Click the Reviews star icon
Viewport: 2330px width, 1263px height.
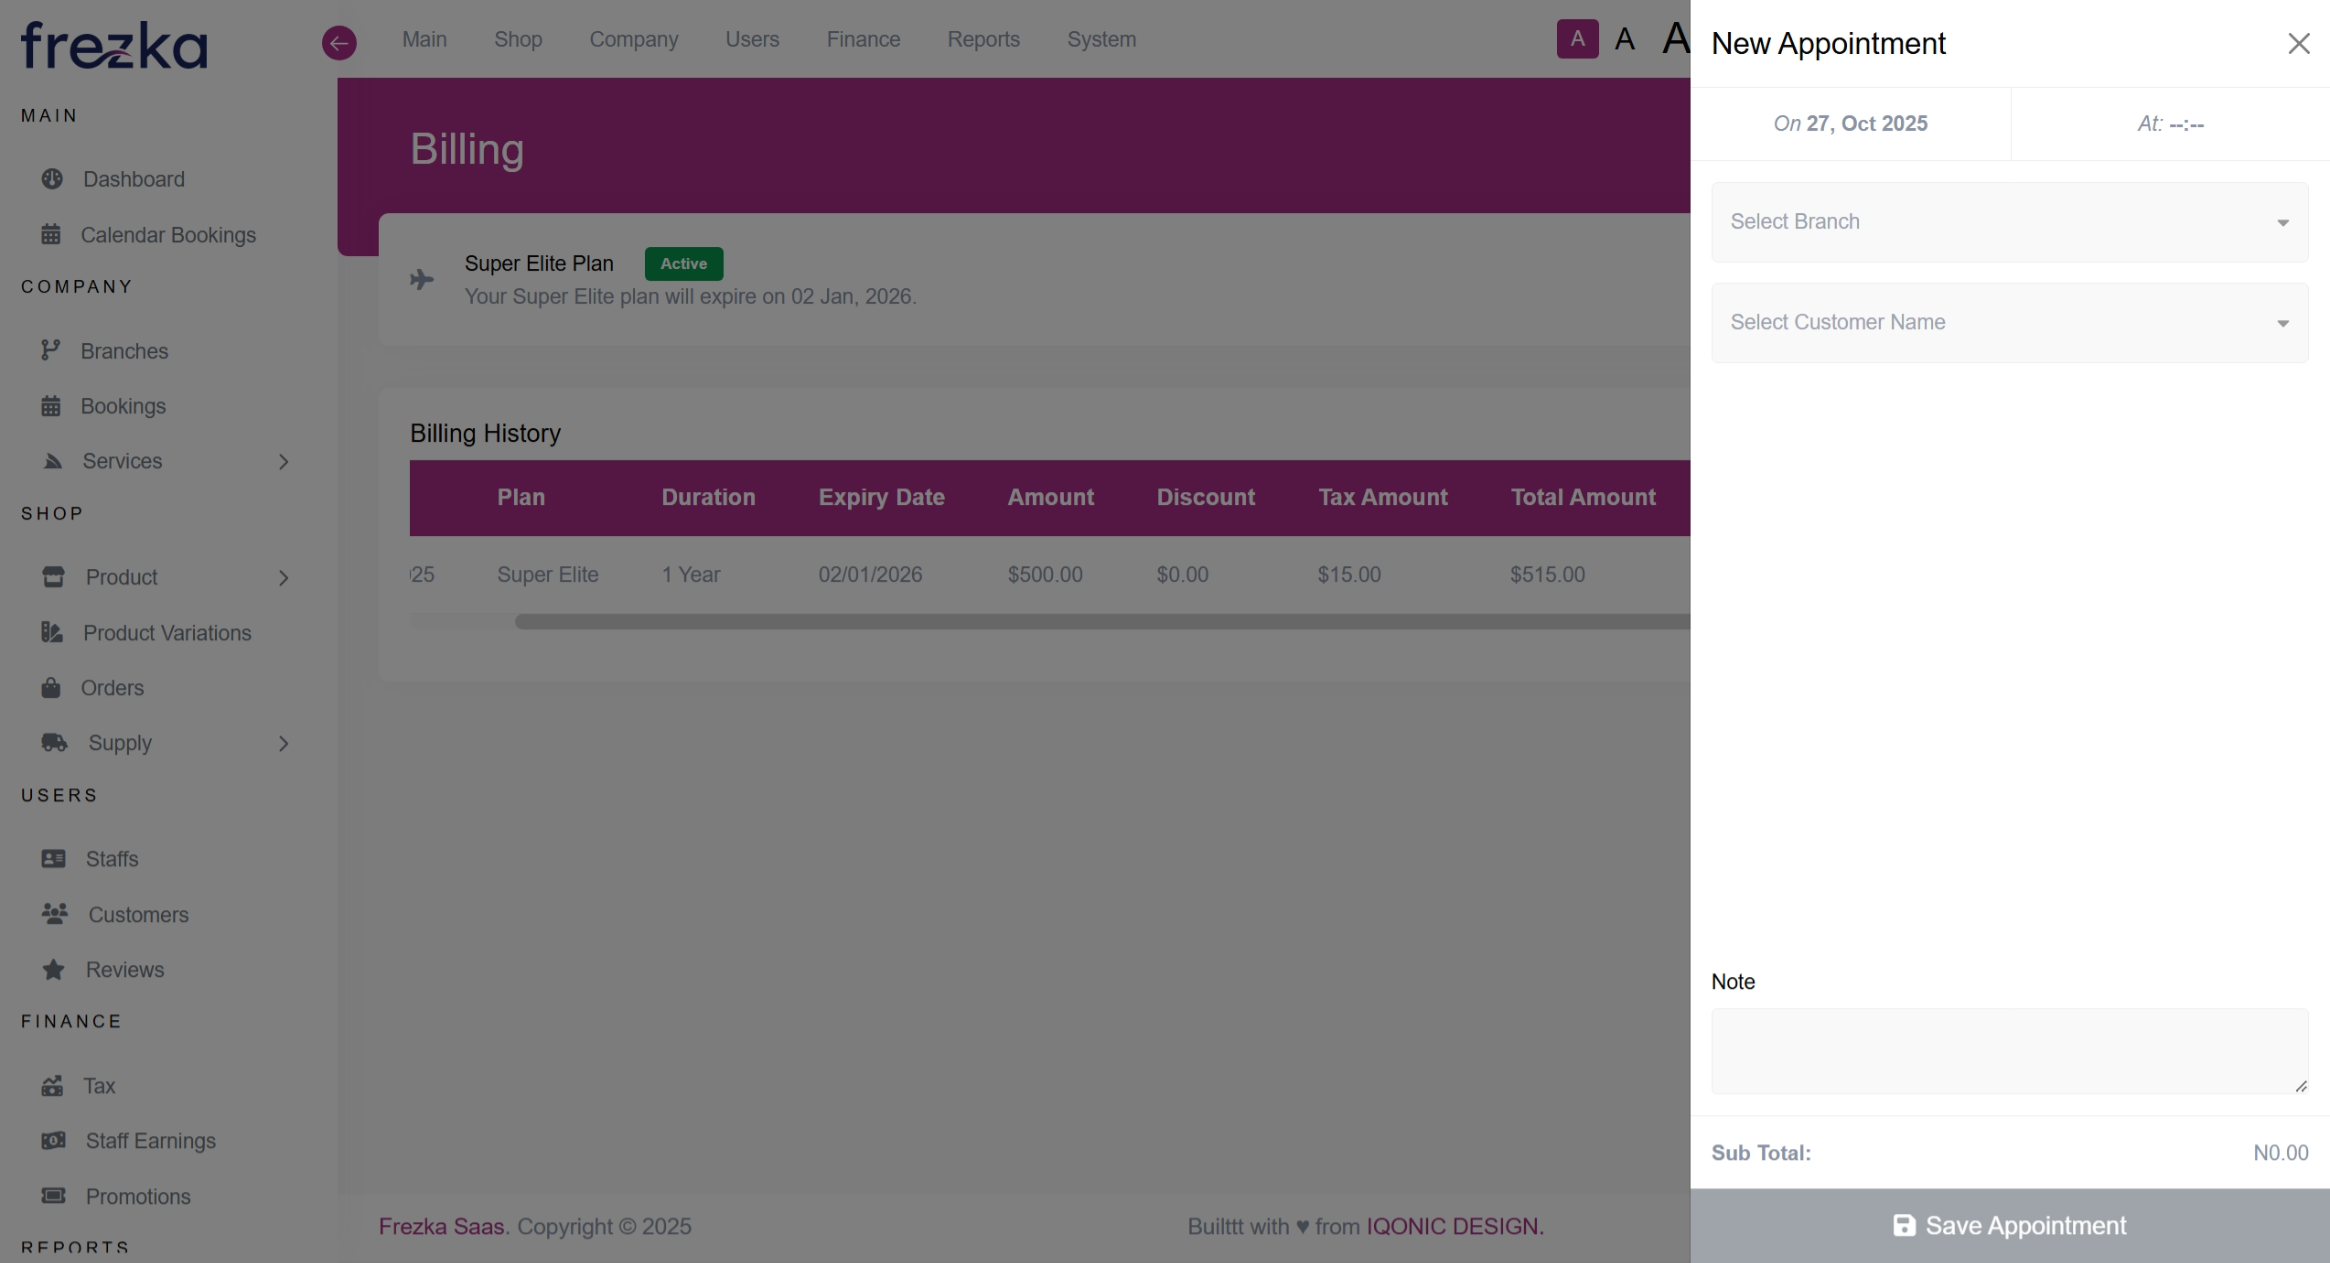53,969
